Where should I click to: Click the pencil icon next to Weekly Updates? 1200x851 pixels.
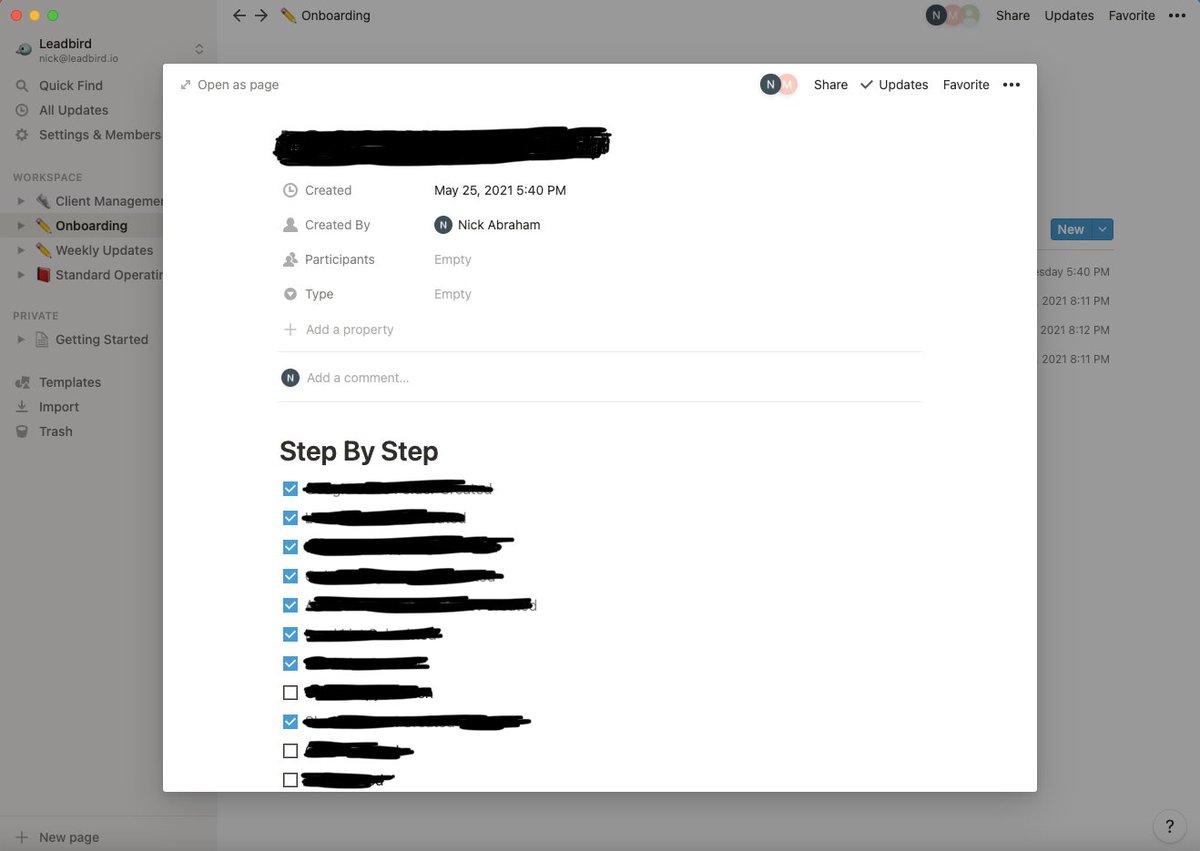[43, 250]
